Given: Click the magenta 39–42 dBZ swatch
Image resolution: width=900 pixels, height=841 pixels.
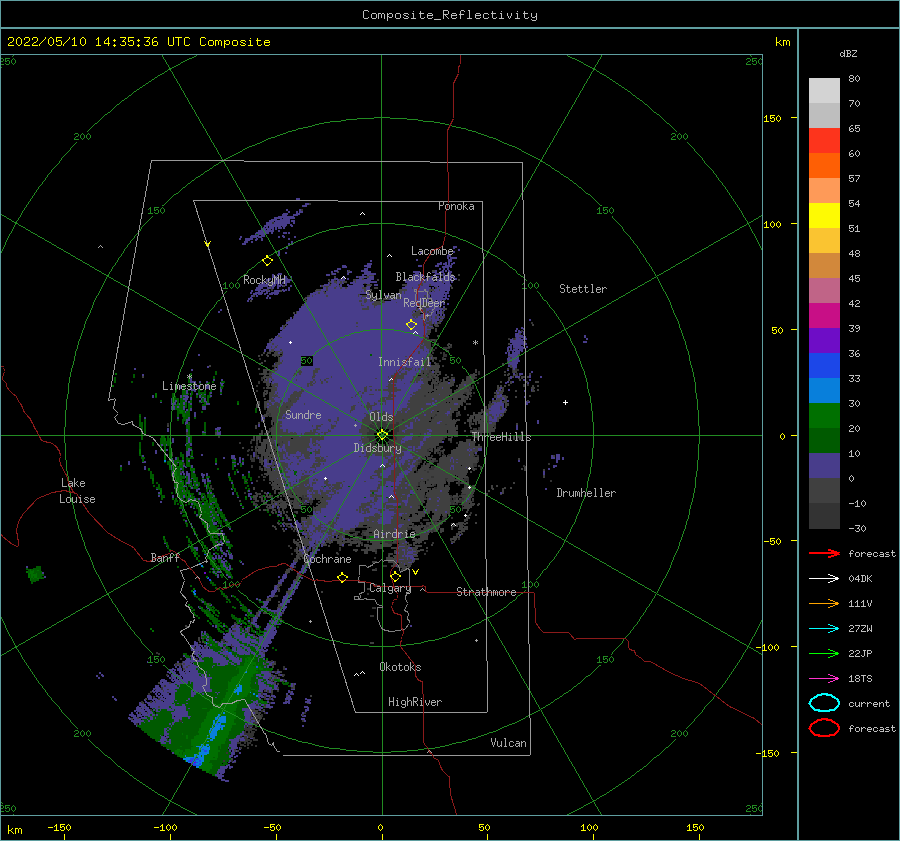Looking at the screenshot, I should click(824, 315).
